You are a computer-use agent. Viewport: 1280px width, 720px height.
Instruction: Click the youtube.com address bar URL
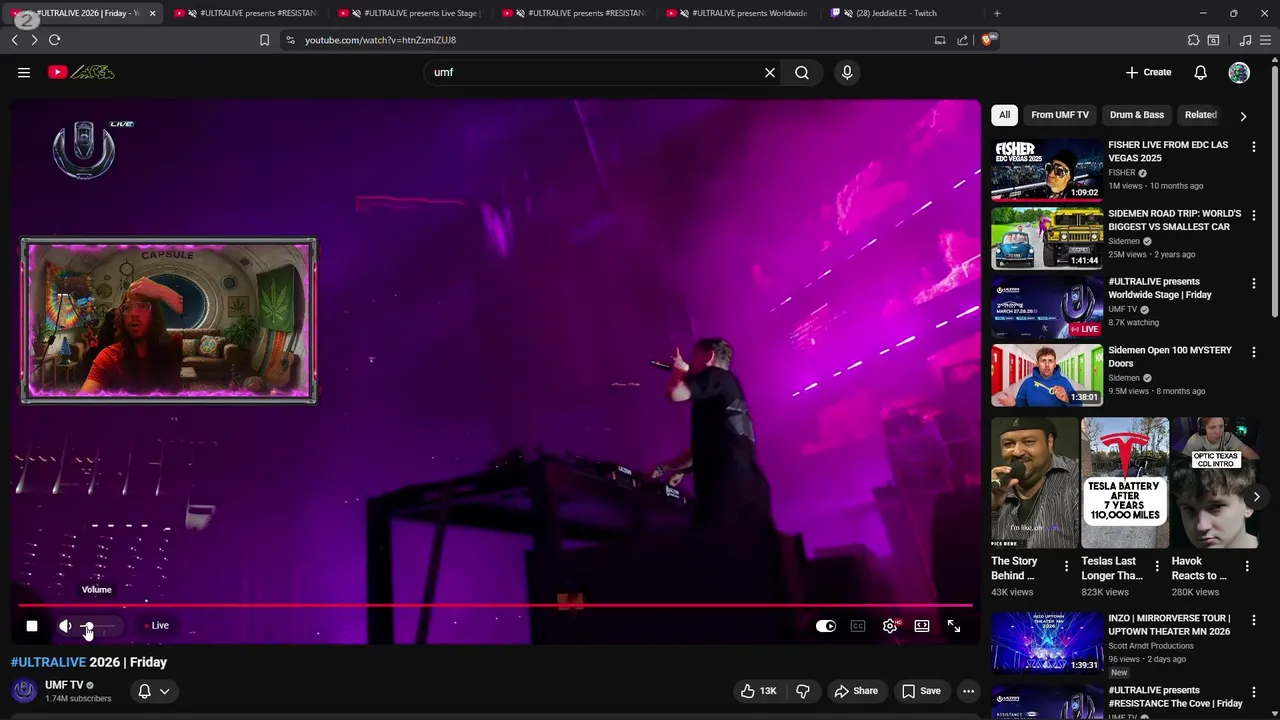click(380, 40)
